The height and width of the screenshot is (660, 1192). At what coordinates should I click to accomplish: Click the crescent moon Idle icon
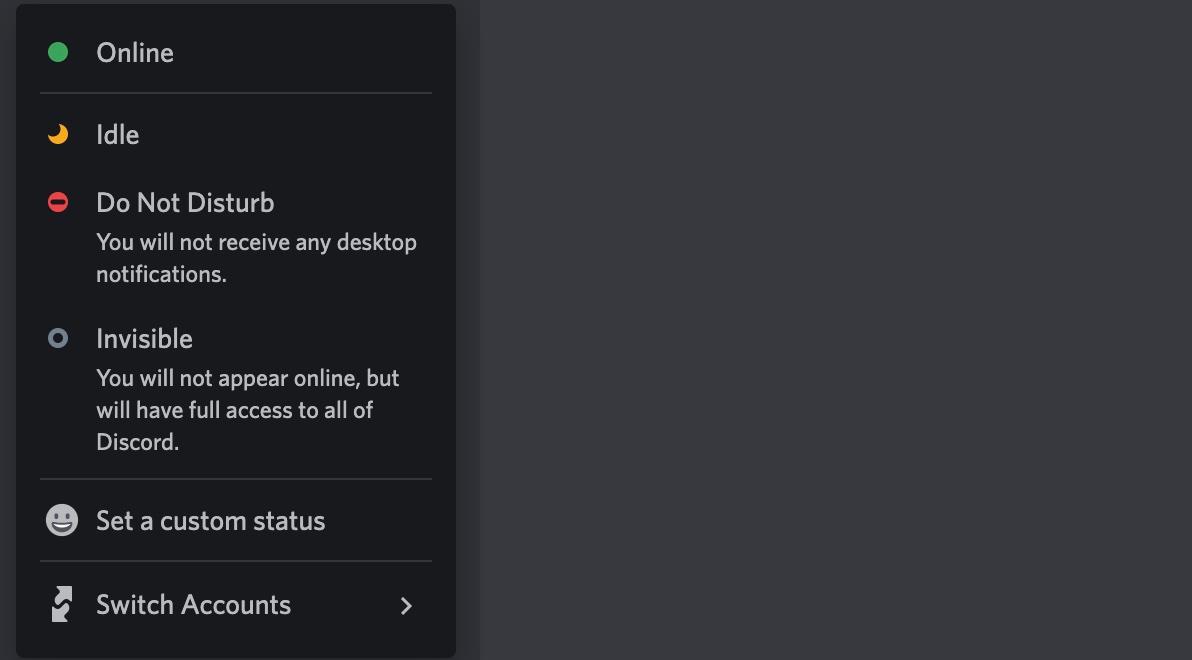(x=57, y=134)
